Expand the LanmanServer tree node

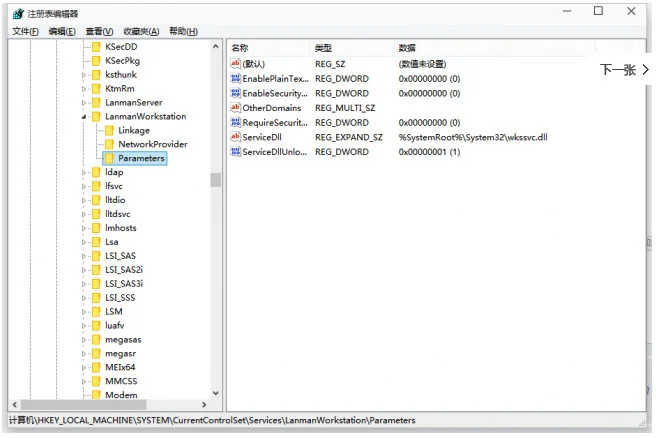pos(84,103)
